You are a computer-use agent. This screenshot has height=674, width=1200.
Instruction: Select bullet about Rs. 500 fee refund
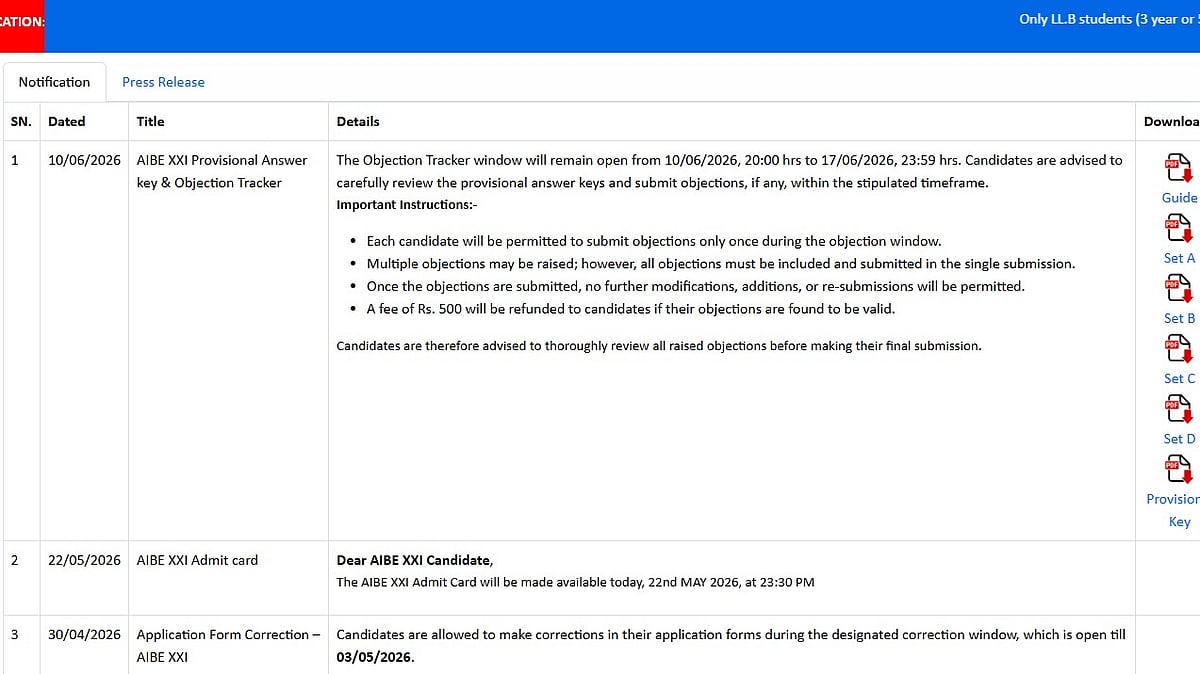click(x=631, y=309)
